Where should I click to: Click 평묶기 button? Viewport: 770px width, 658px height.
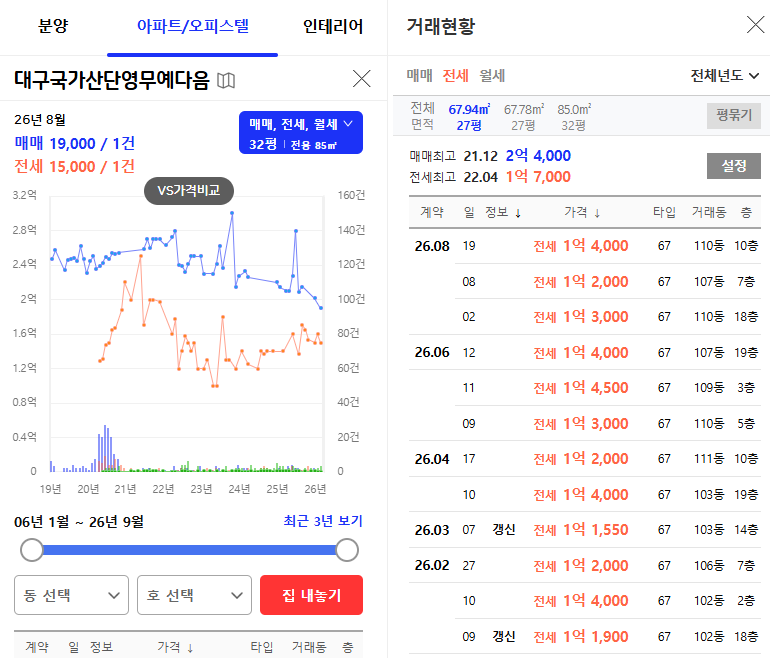tap(734, 115)
